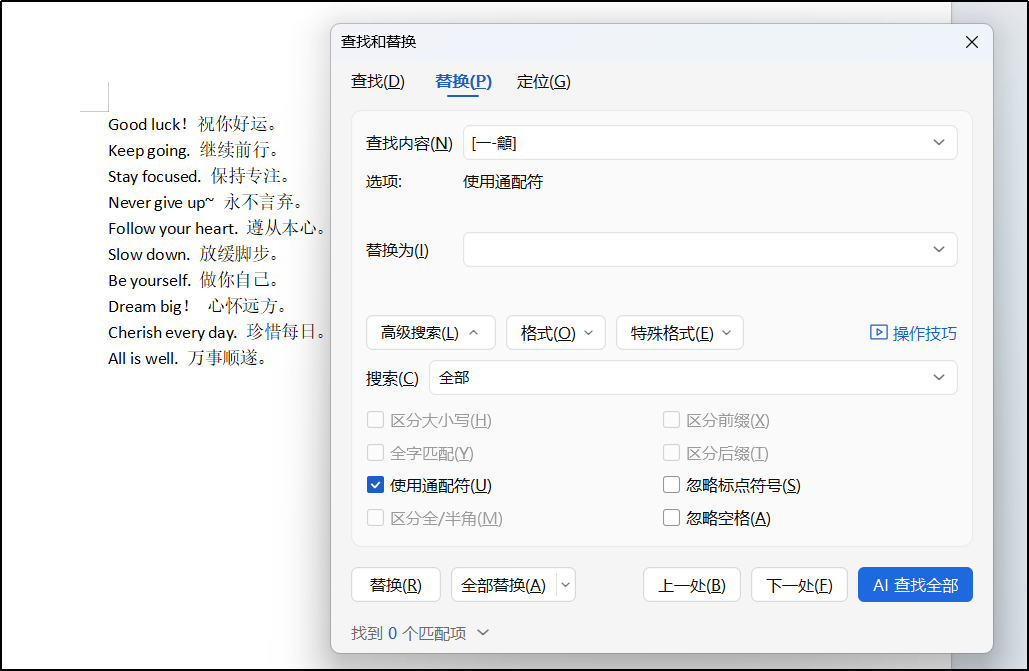Click the AI 查找全部 button
Image resolution: width=1029 pixels, height=671 pixels.
click(x=914, y=585)
